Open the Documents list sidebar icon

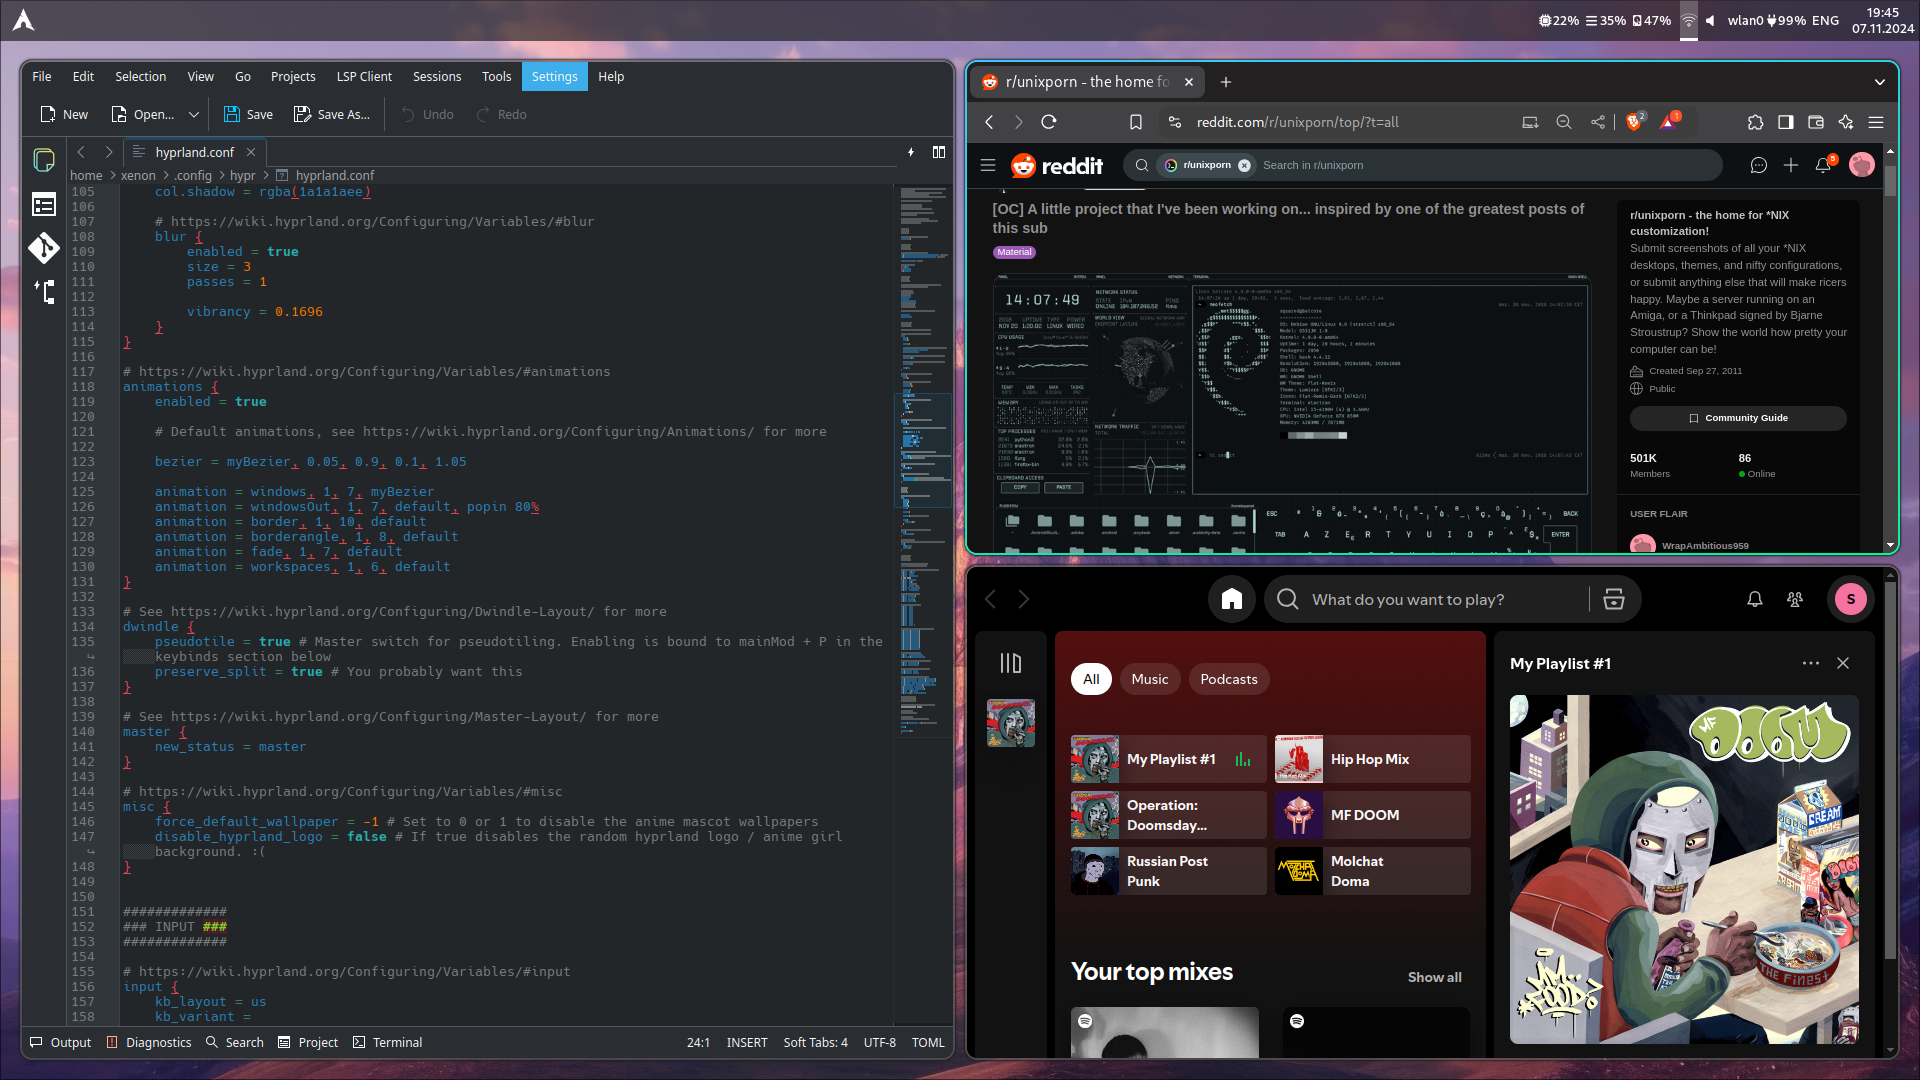44,160
